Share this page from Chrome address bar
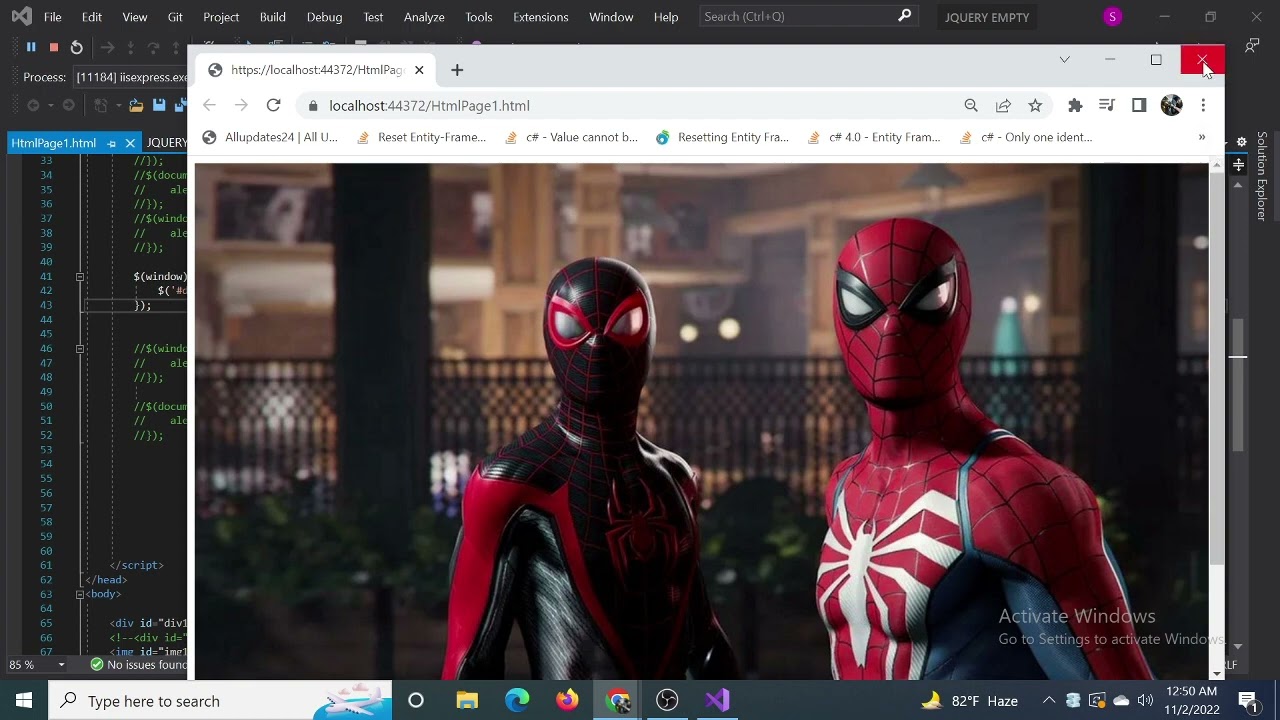Image resolution: width=1280 pixels, height=720 pixels. [x=1003, y=105]
